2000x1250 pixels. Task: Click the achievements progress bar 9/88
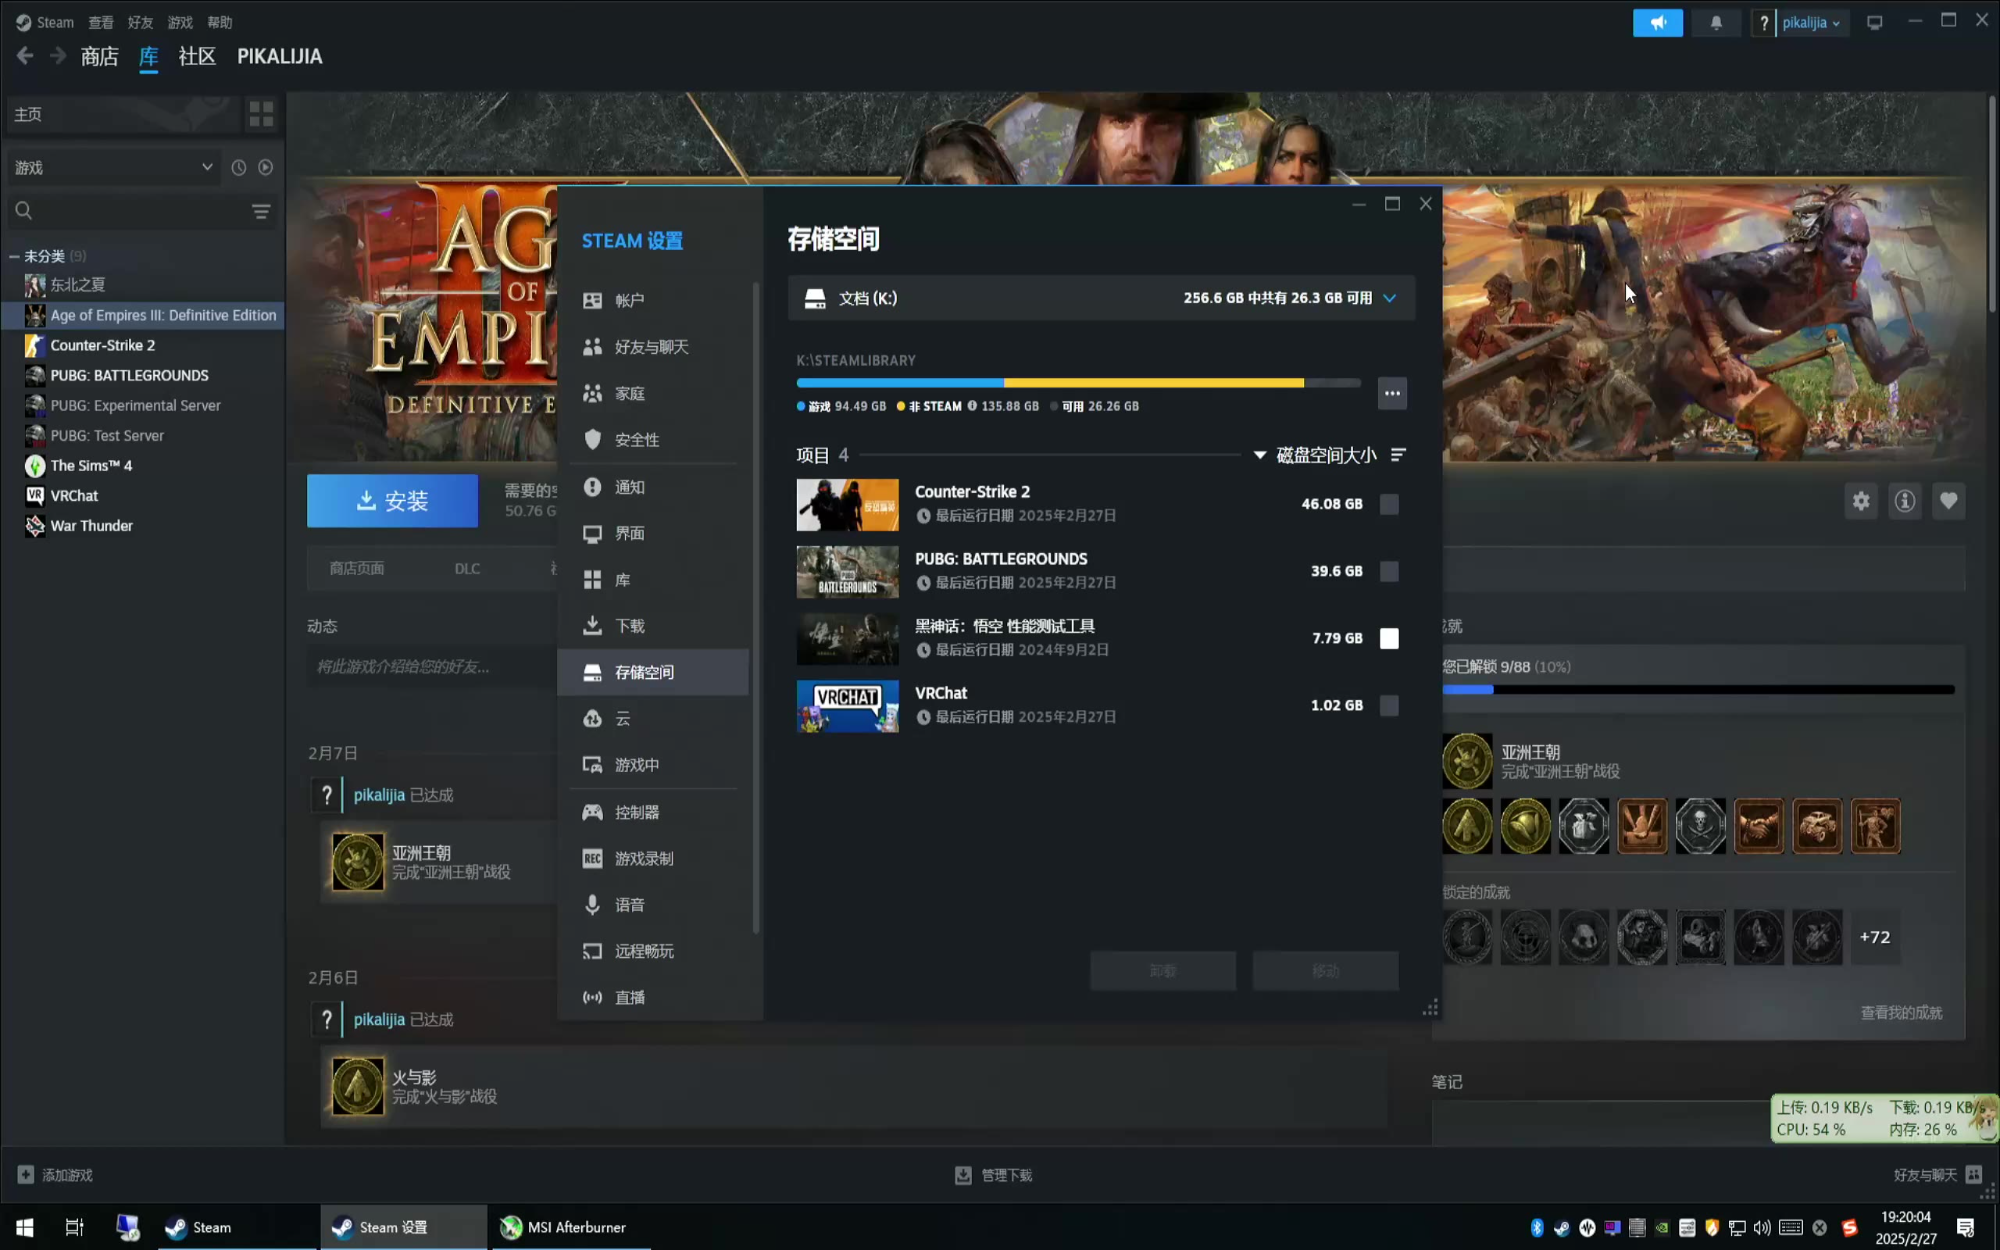pyautogui.click(x=1698, y=690)
